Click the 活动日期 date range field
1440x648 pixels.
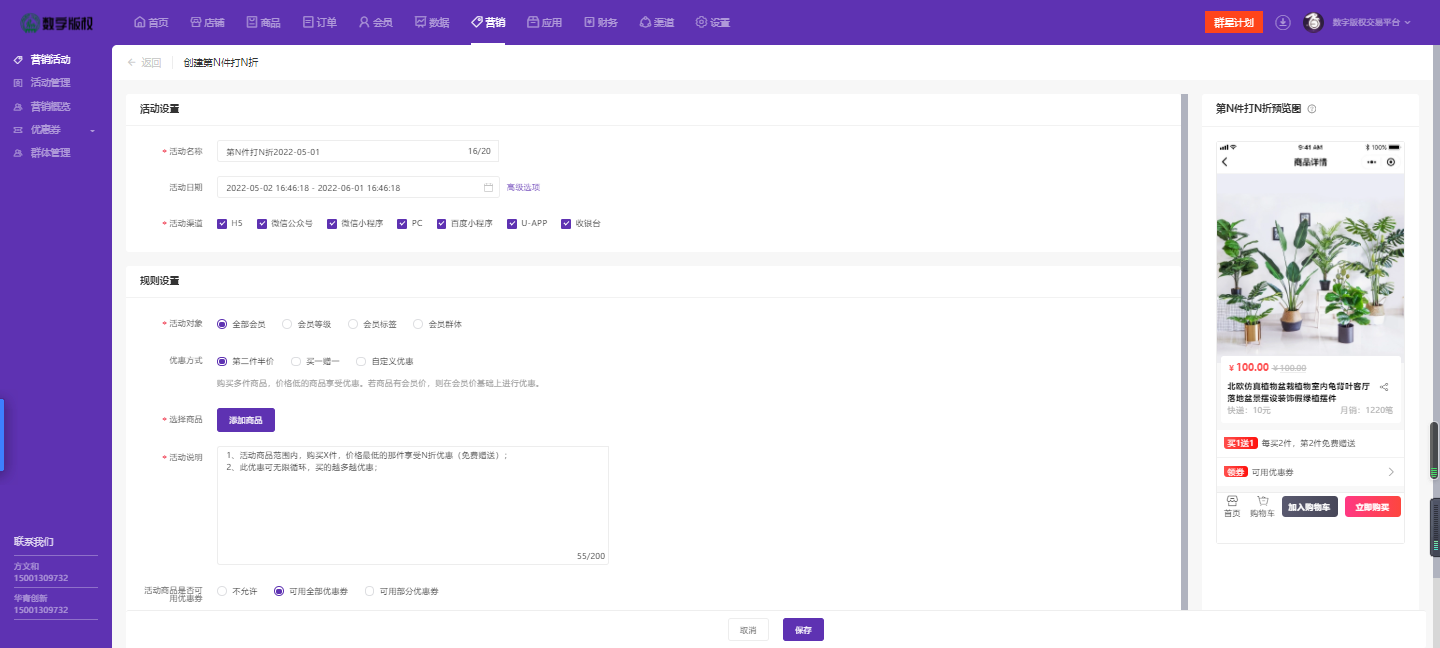[x=357, y=187]
